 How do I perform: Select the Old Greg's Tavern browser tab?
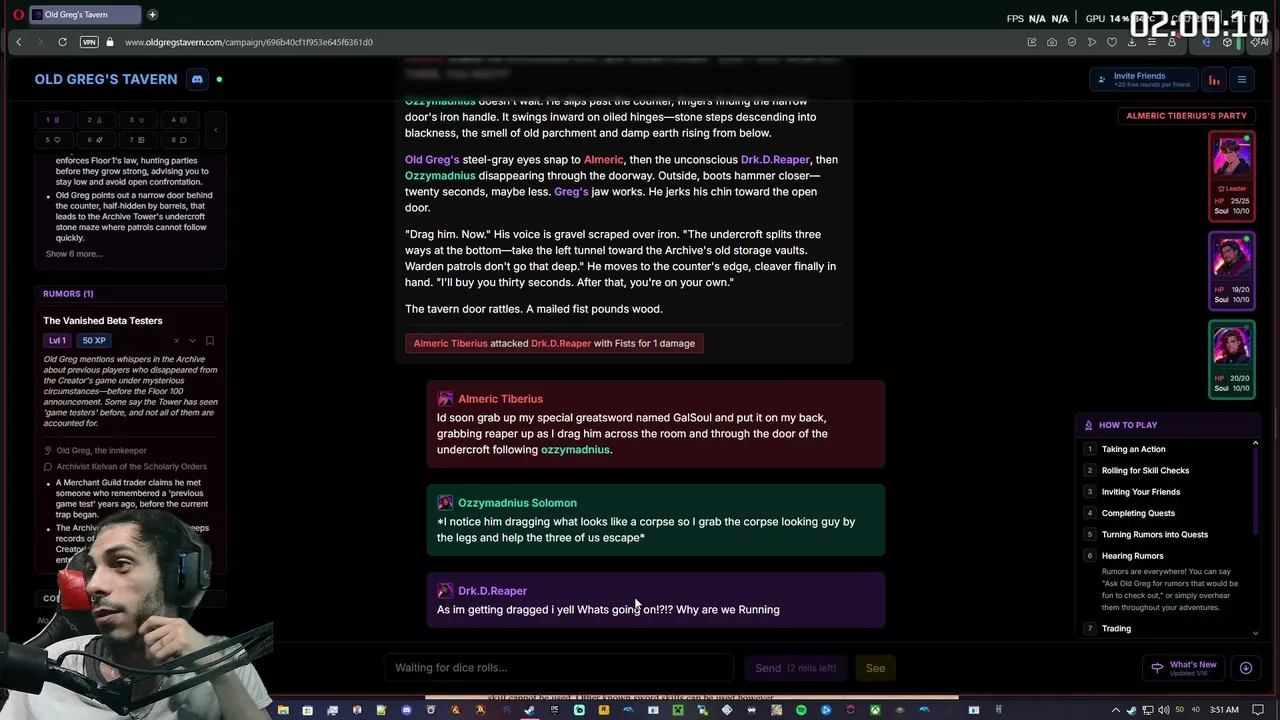pyautogui.click(x=85, y=15)
